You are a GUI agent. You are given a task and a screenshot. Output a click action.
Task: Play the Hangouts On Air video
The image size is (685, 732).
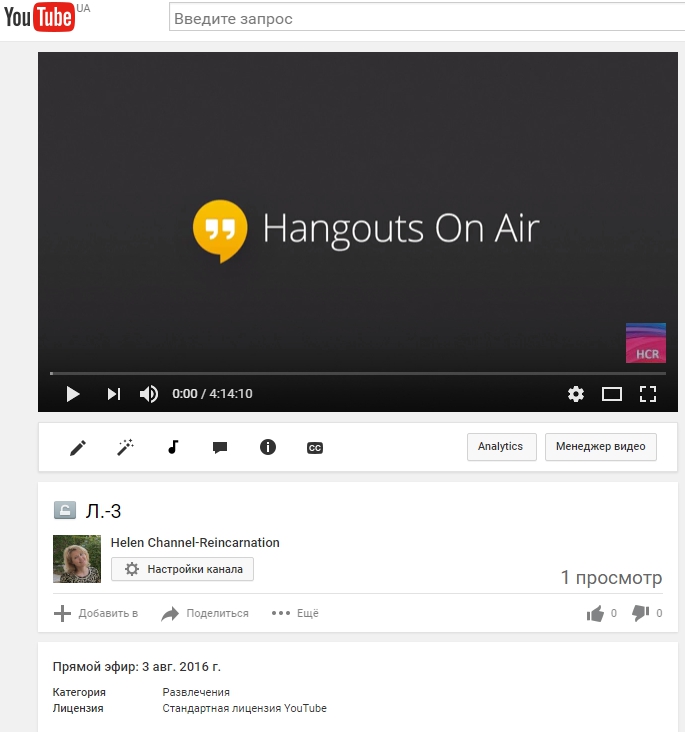(x=72, y=394)
